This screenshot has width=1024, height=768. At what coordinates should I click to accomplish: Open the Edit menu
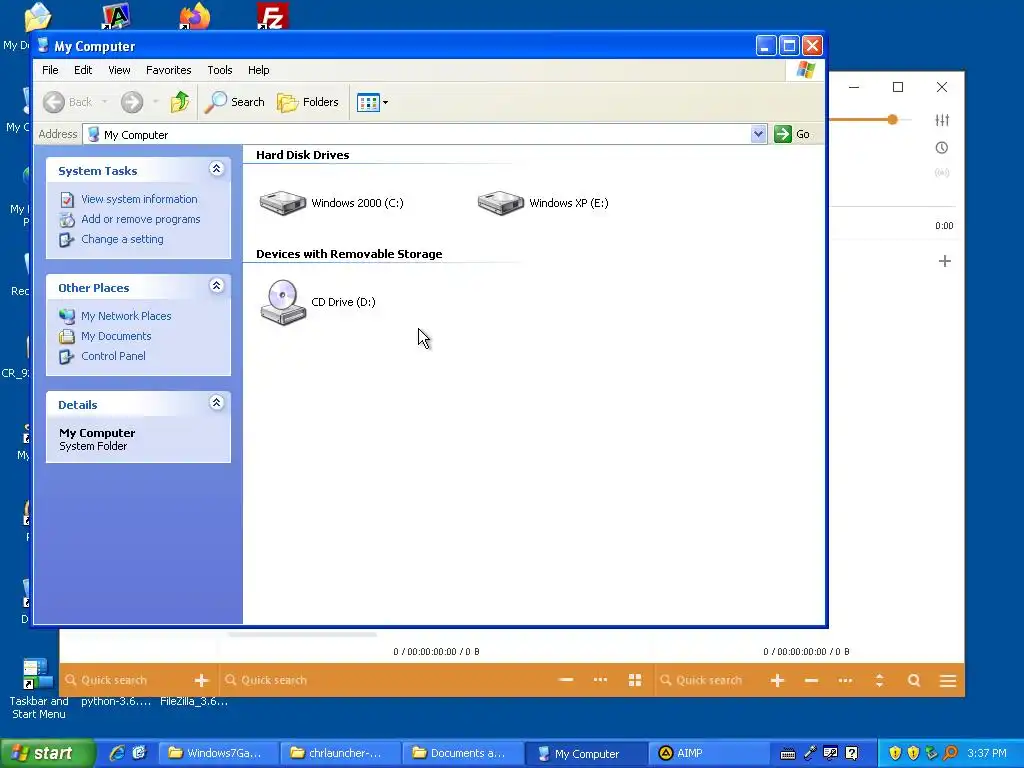pyautogui.click(x=83, y=70)
